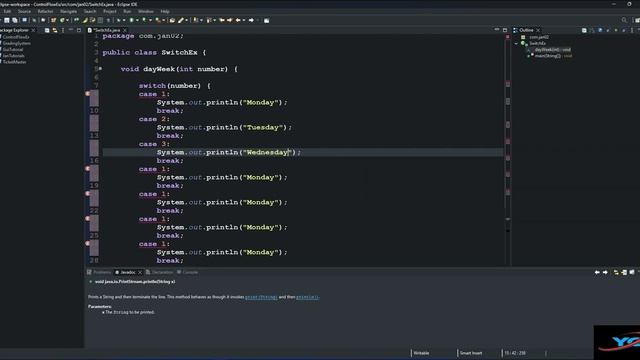Image resolution: width=640 pixels, height=360 pixels.
Task: Click the Save All toolbar icon
Action: (x=15, y=20)
